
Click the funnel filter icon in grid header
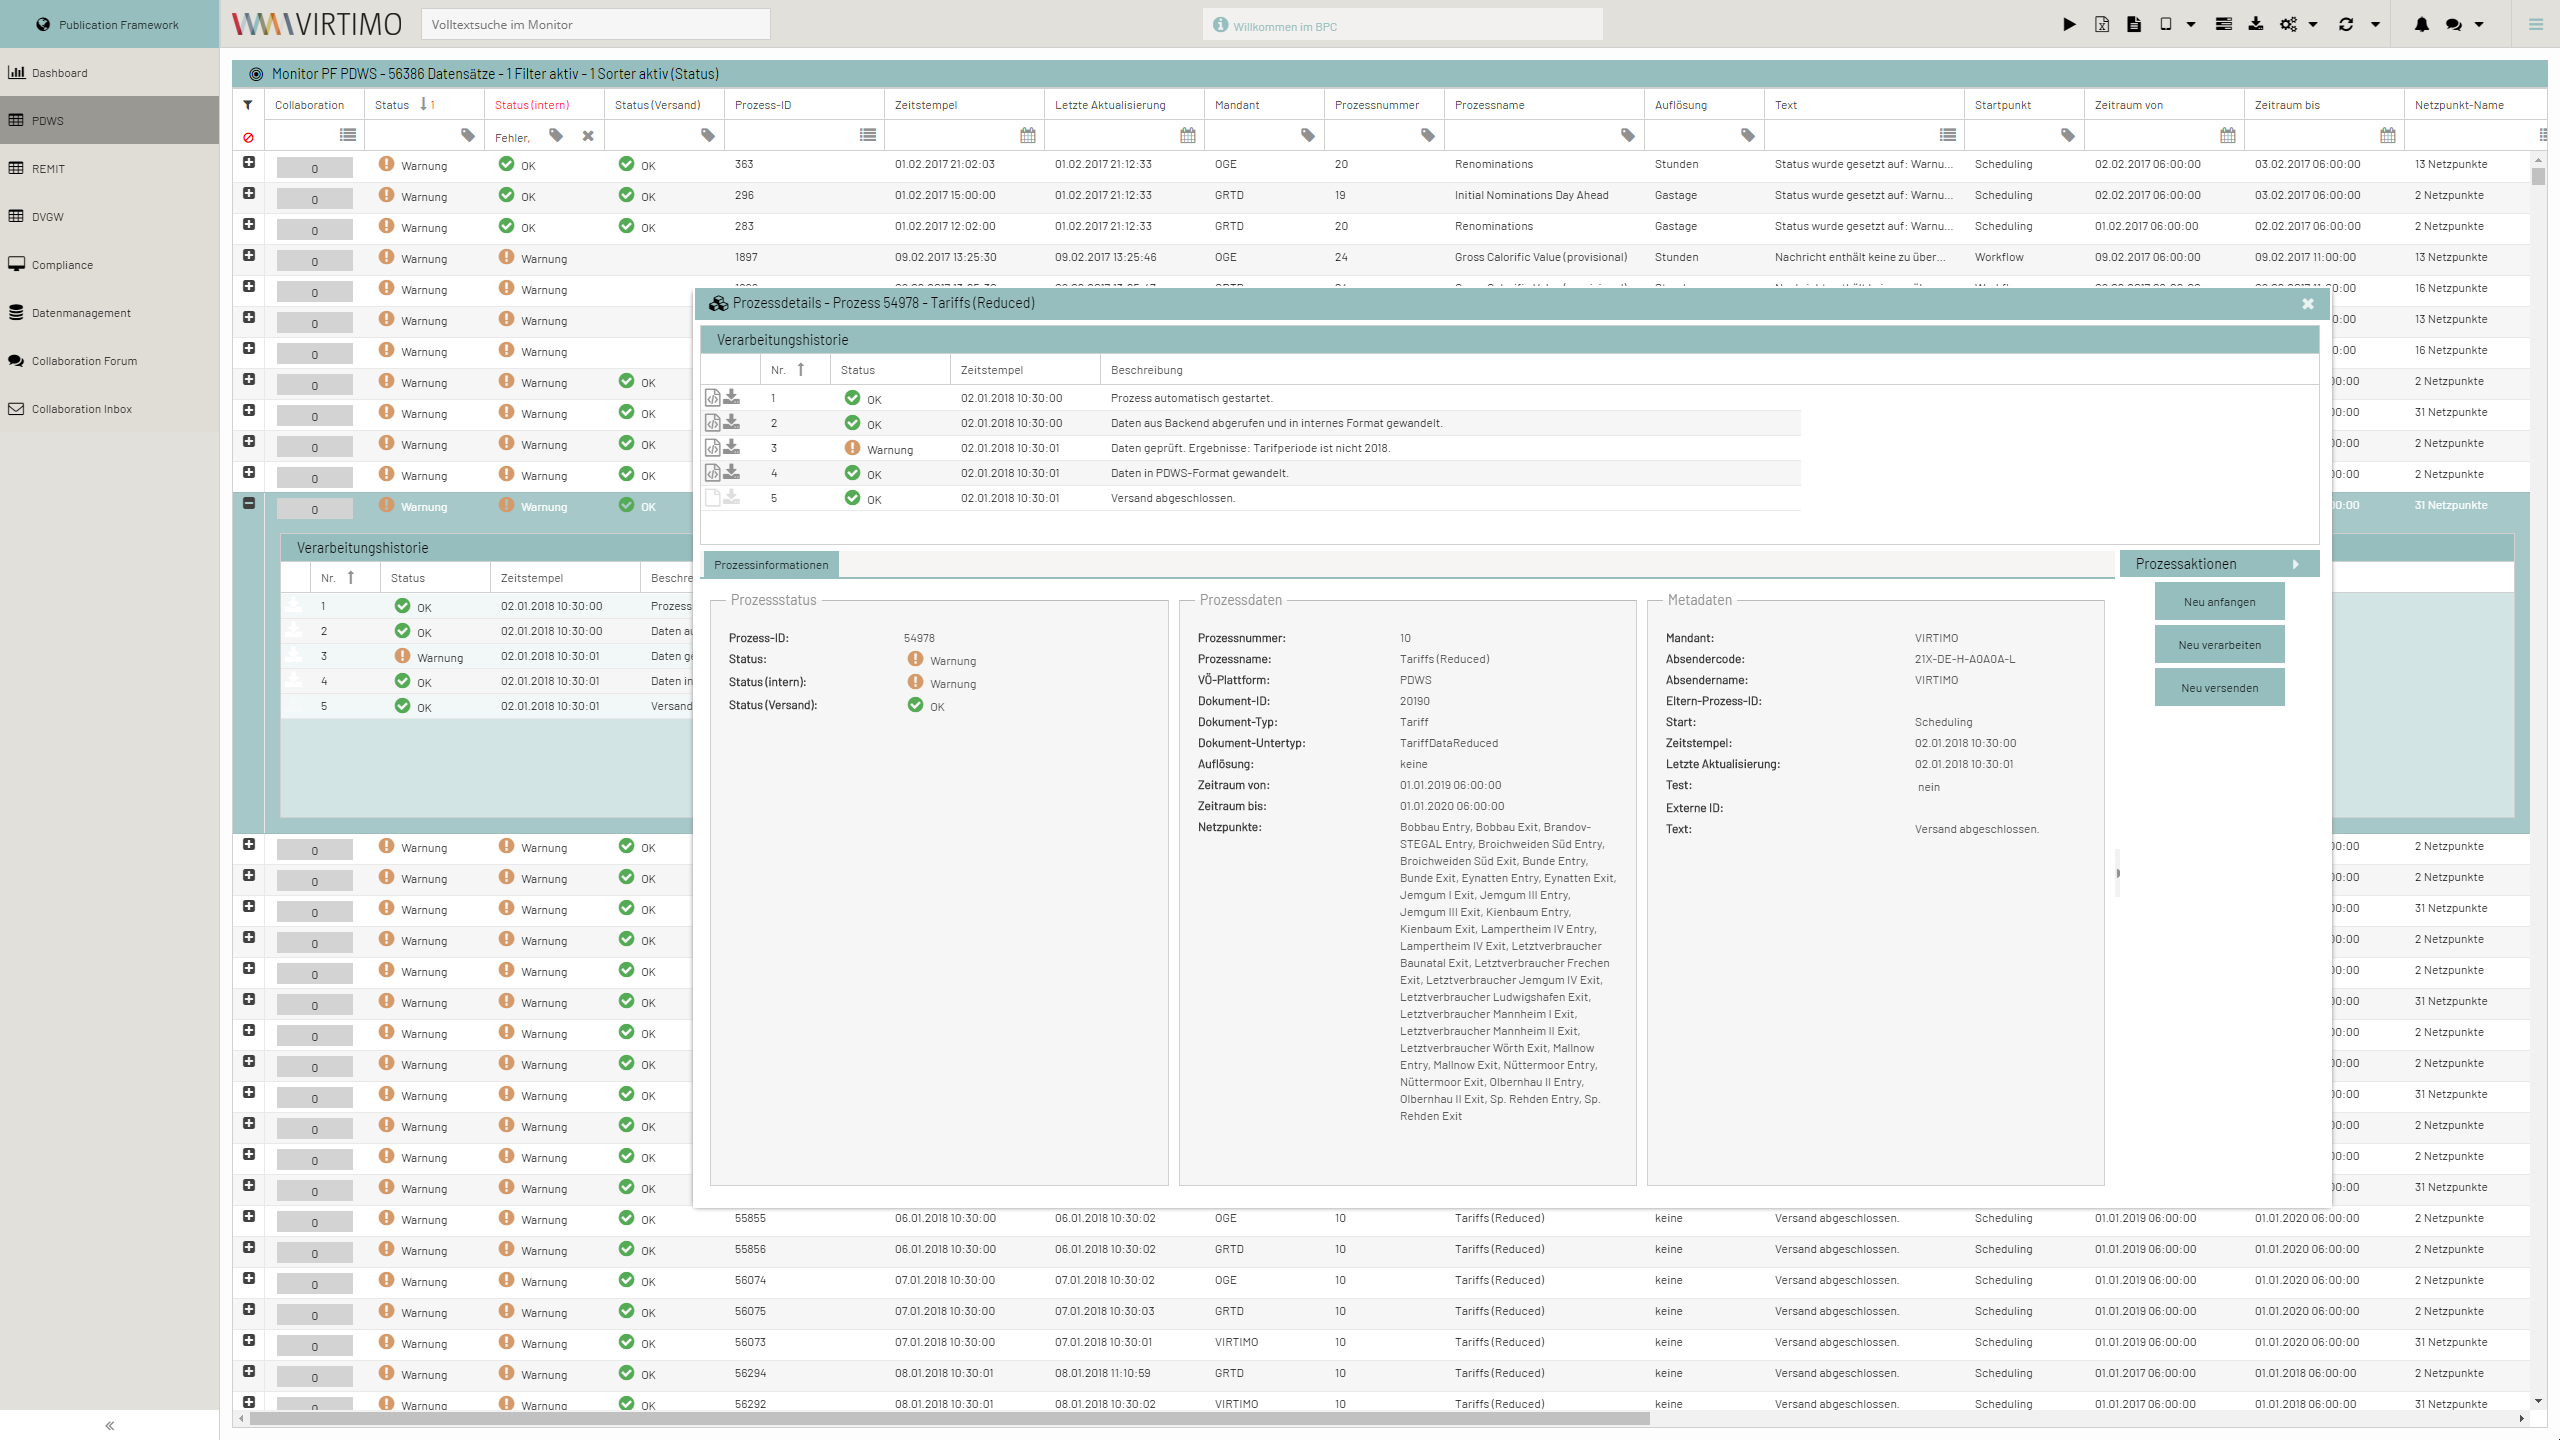click(x=248, y=104)
